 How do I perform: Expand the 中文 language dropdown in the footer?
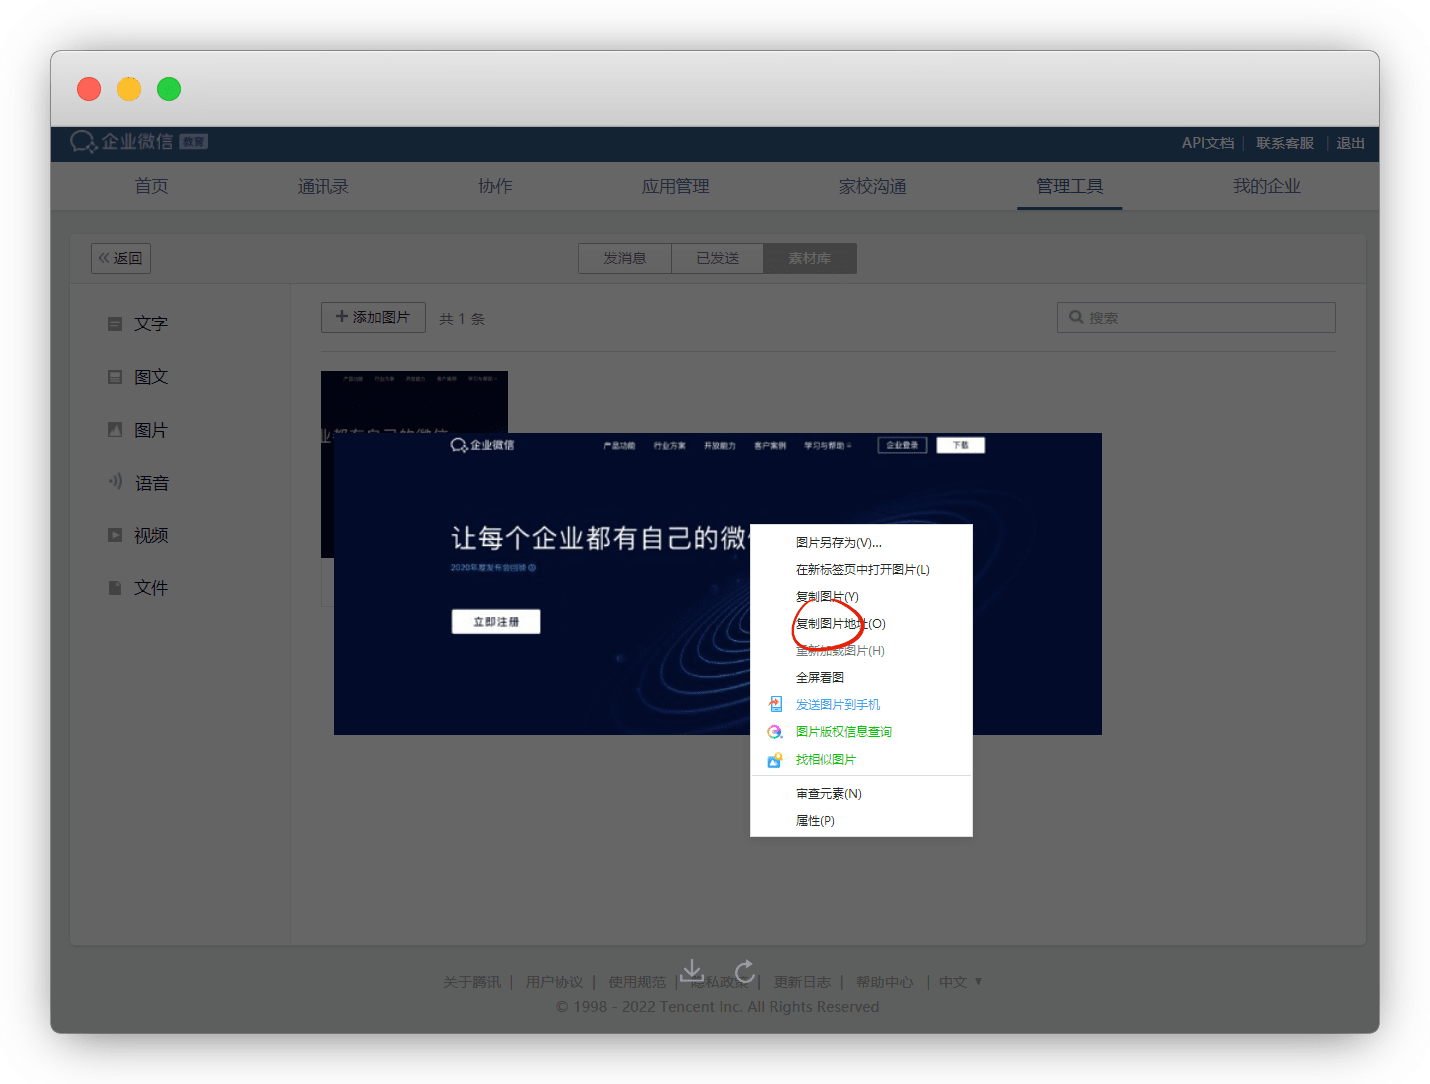pos(960,982)
